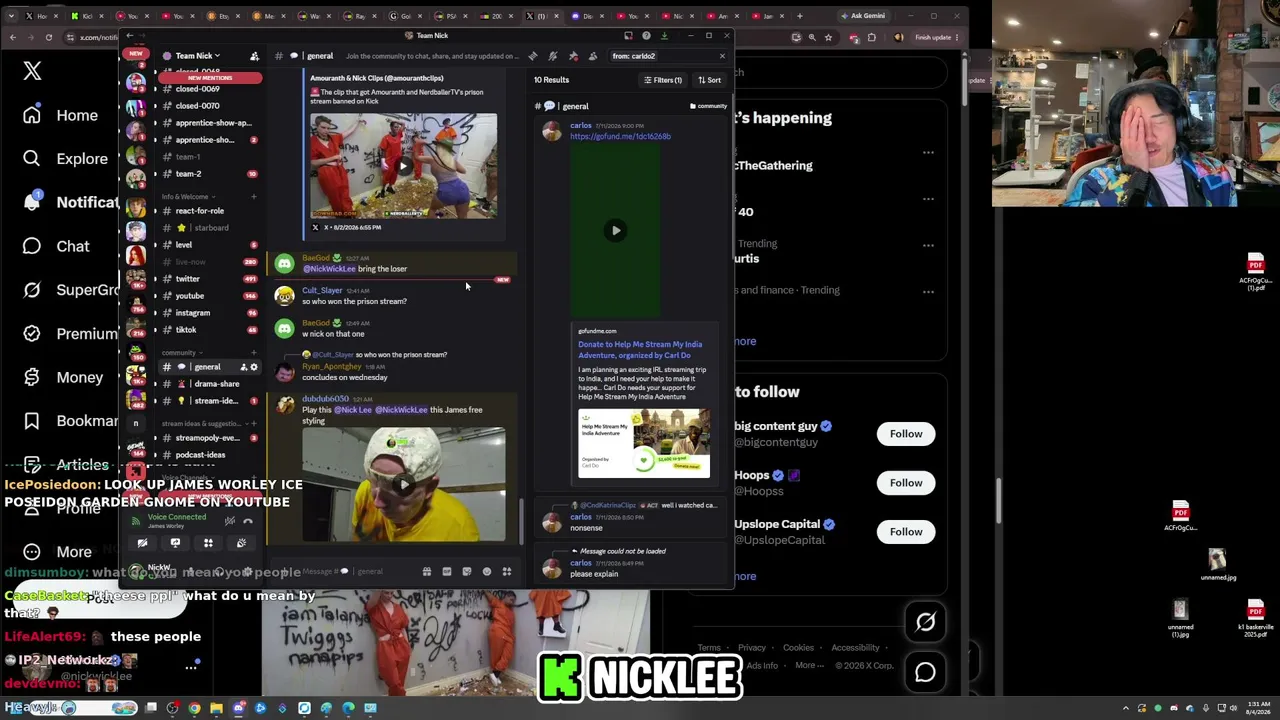Play the prison stream clip video
1280x720 pixels.
[403, 166]
